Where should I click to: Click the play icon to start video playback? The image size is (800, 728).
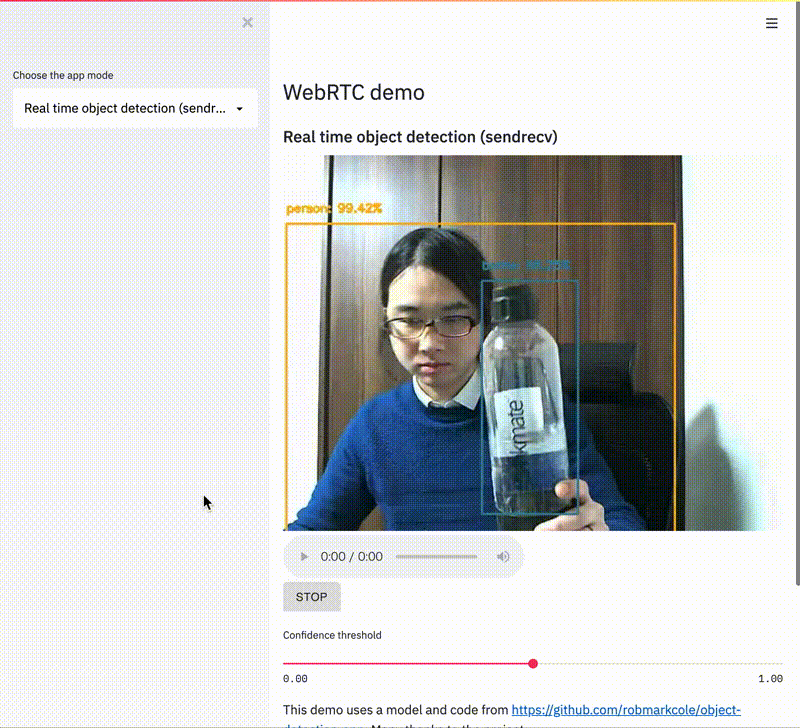click(x=303, y=556)
